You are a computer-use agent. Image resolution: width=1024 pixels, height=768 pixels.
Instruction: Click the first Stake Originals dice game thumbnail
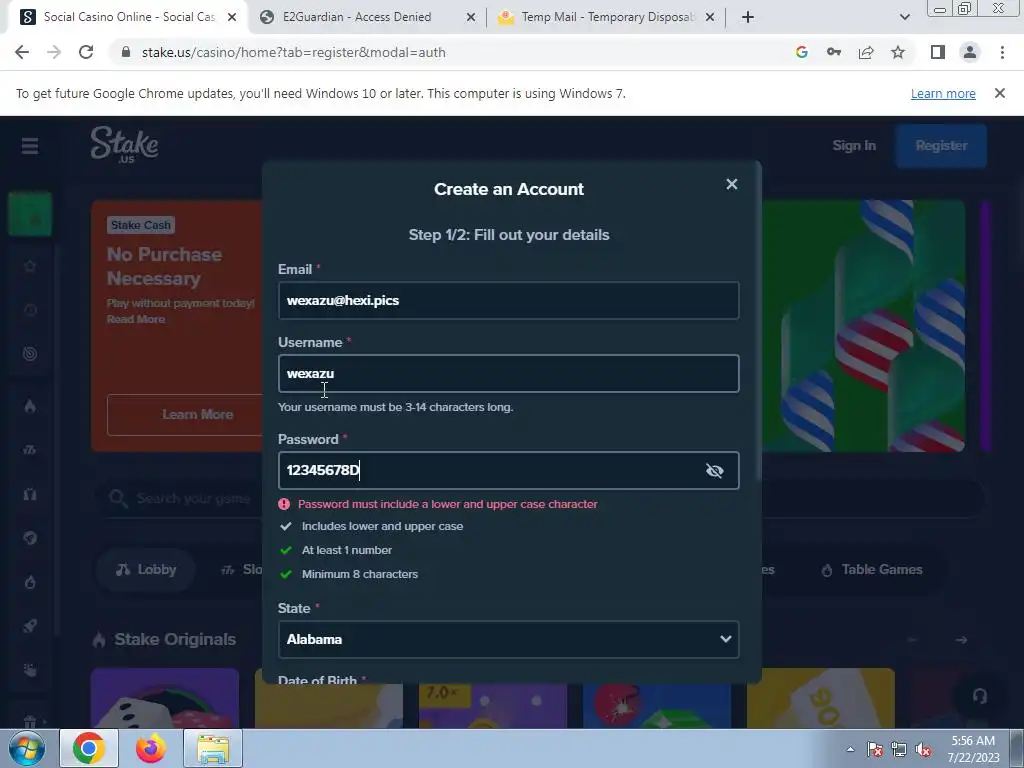[165, 698]
